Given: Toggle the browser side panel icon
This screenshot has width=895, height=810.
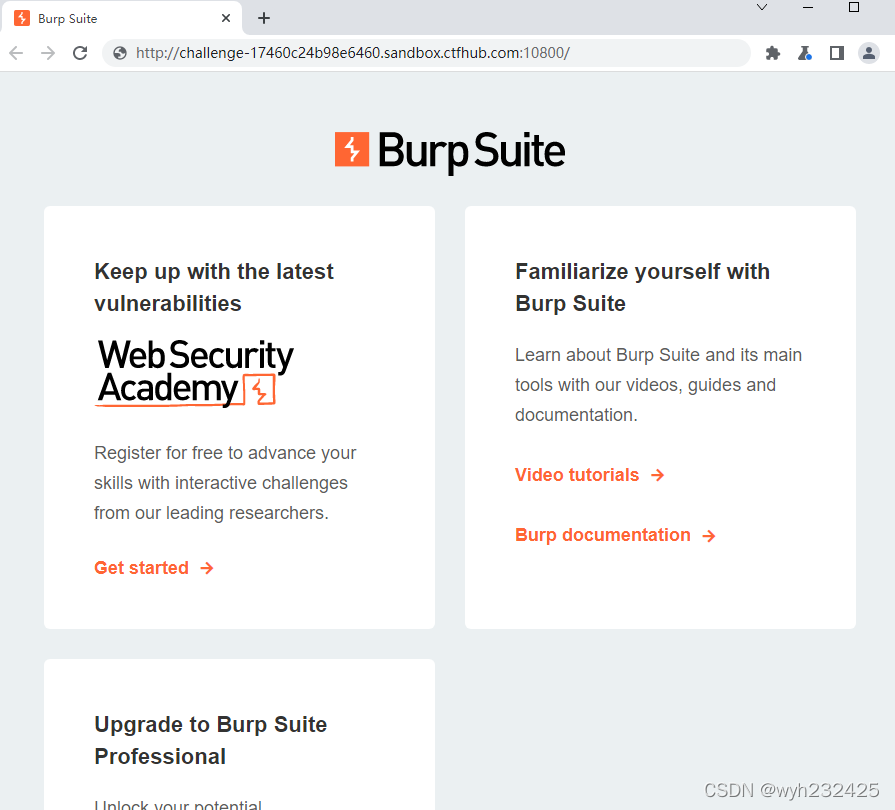Looking at the screenshot, I should tap(837, 53).
